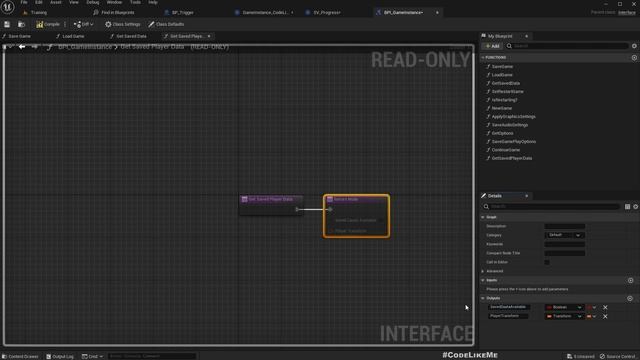The image size is (640, 360).
Task: Open the Edit menu
Action: pos(39,2)
